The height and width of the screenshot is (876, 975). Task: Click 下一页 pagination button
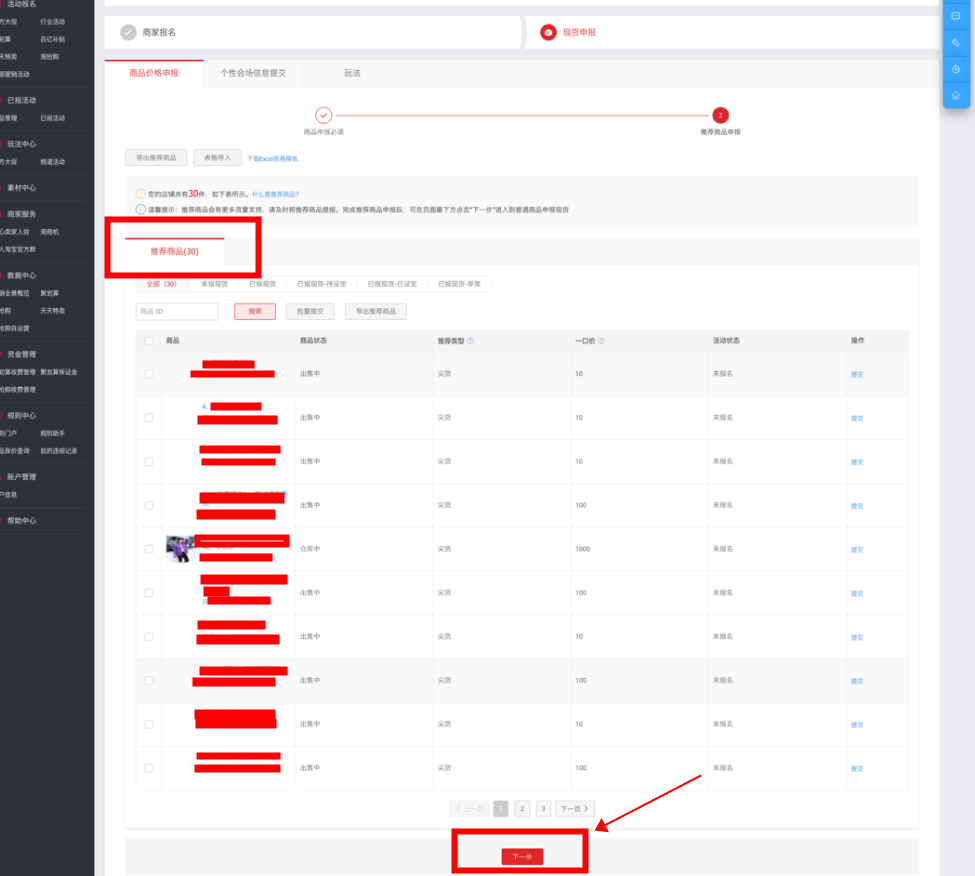(x=575, y=808)
